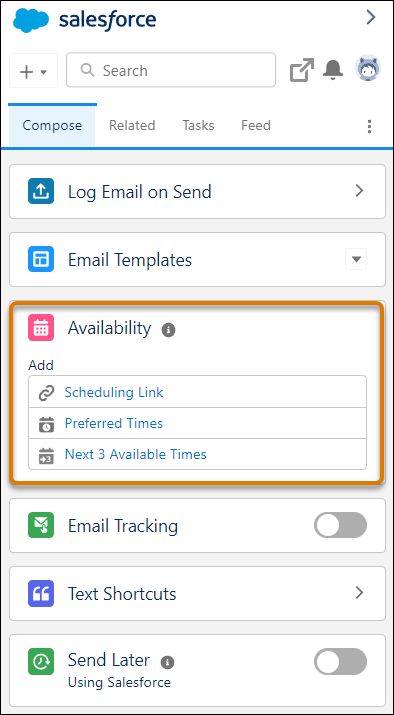The width and height of the screenshot is (394, 715).
Task: Click the Send Later info icon
Action: [167, 662]
